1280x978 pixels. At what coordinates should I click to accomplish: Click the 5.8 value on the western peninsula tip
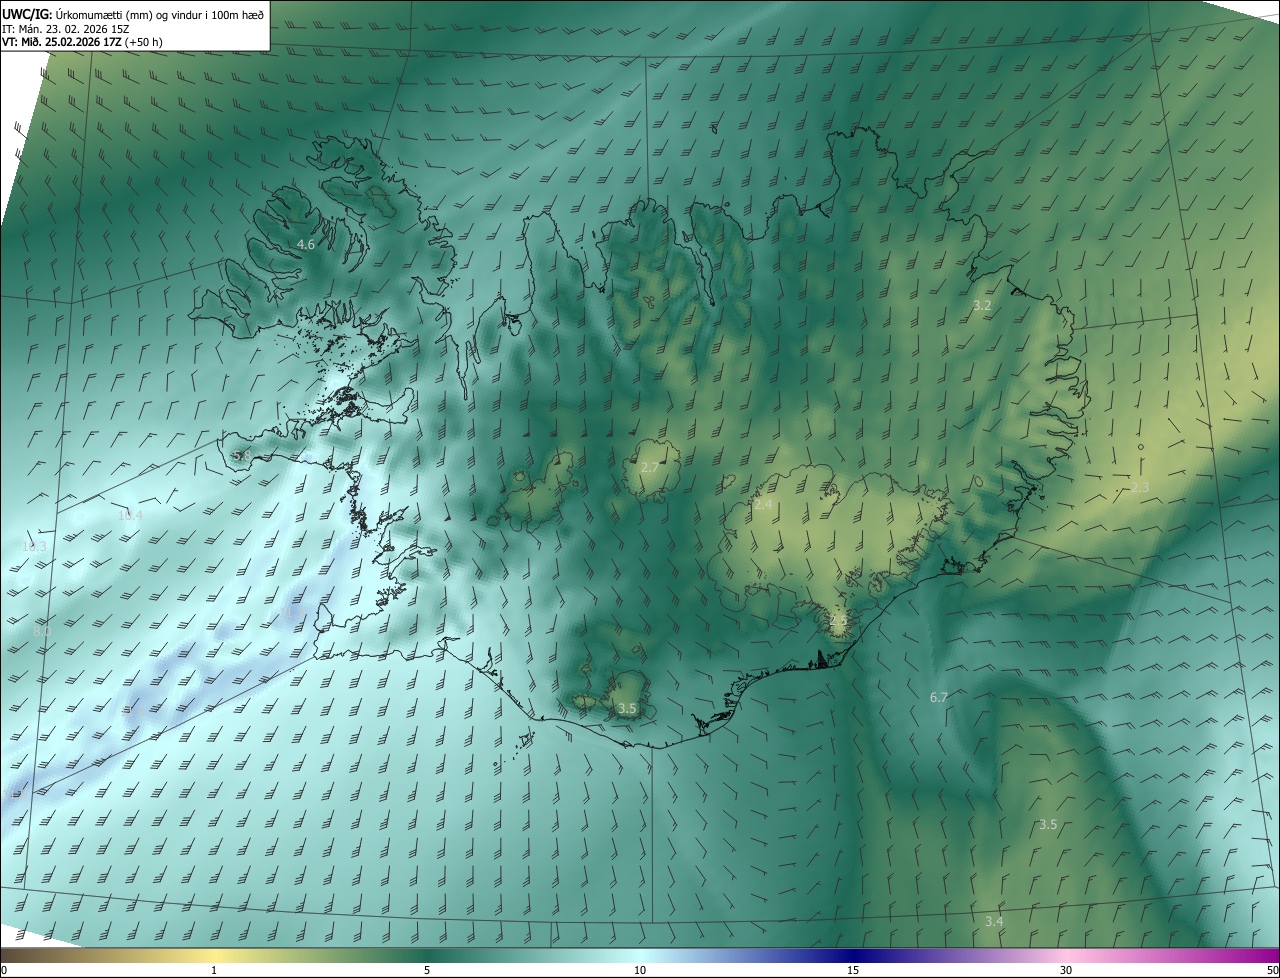pyautogui.click(x=242, y=456)
